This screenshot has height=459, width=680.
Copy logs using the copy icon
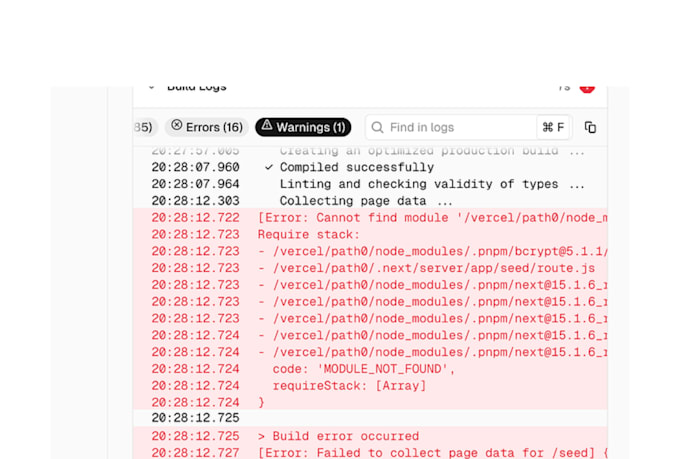tap(590, 127)
